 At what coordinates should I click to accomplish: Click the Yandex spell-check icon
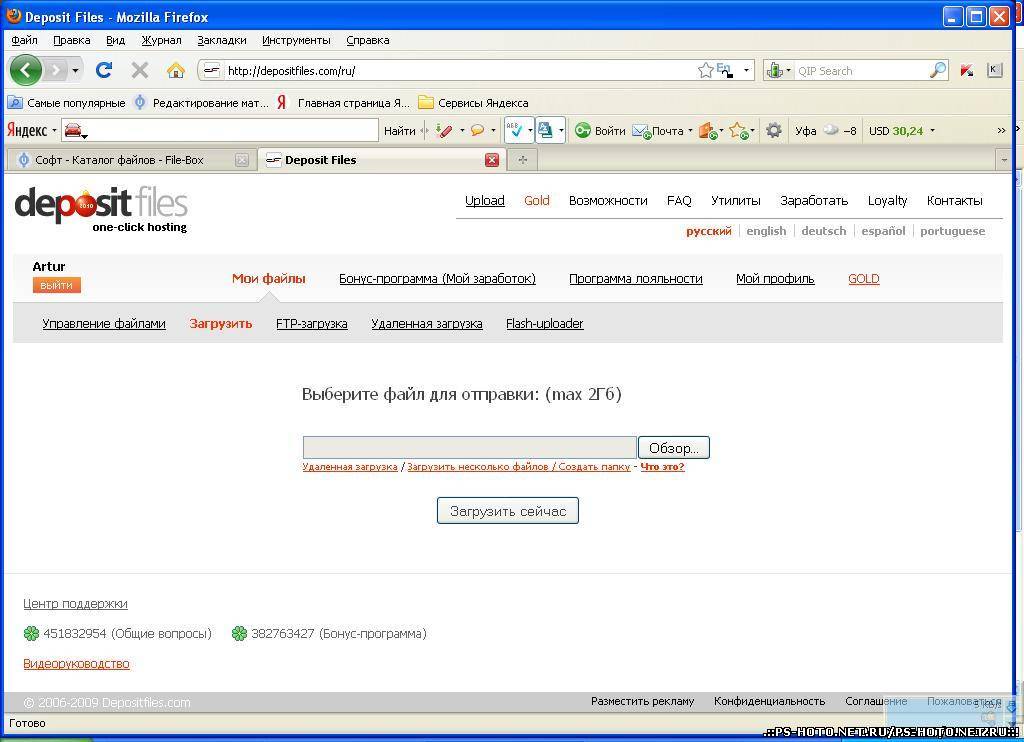[514, 130]
